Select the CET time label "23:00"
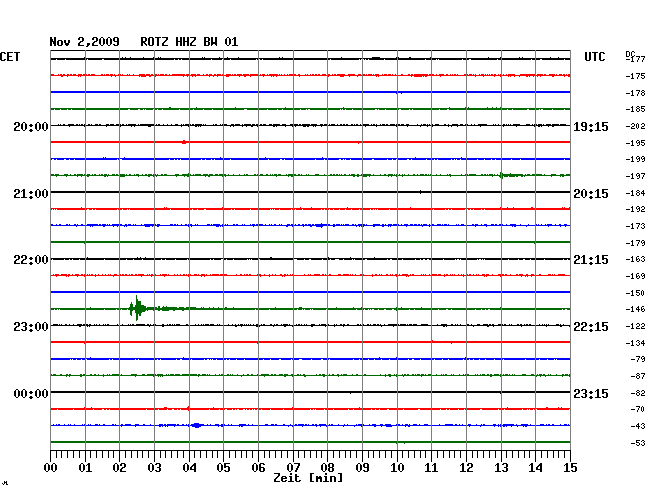 31,327
